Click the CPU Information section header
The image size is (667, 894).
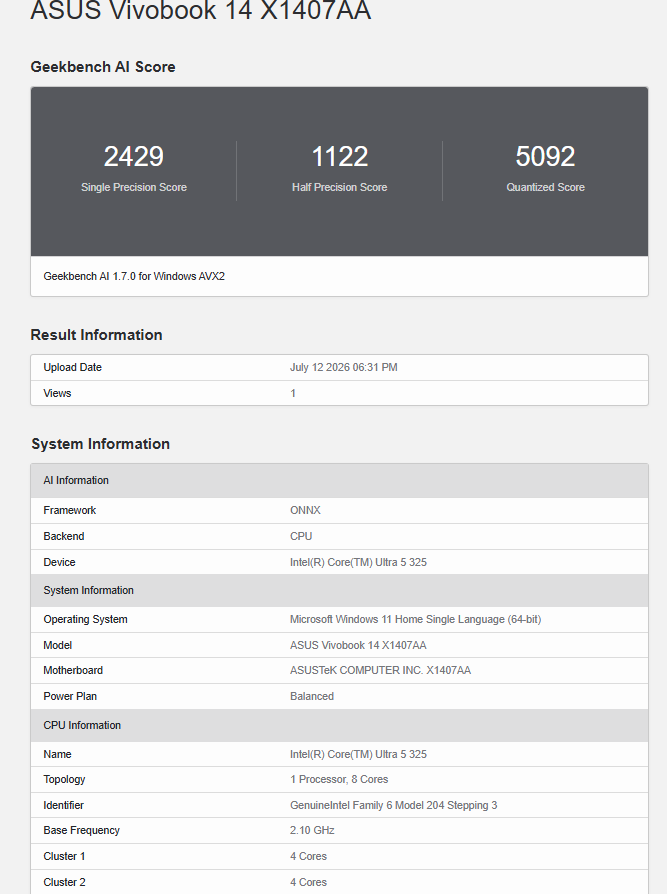339,725
